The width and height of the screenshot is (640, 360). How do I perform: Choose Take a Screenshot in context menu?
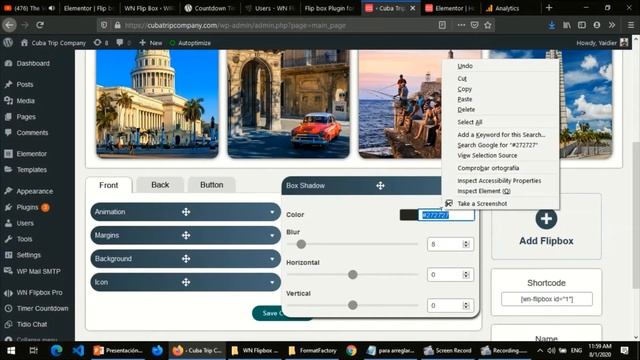point(482,203)
